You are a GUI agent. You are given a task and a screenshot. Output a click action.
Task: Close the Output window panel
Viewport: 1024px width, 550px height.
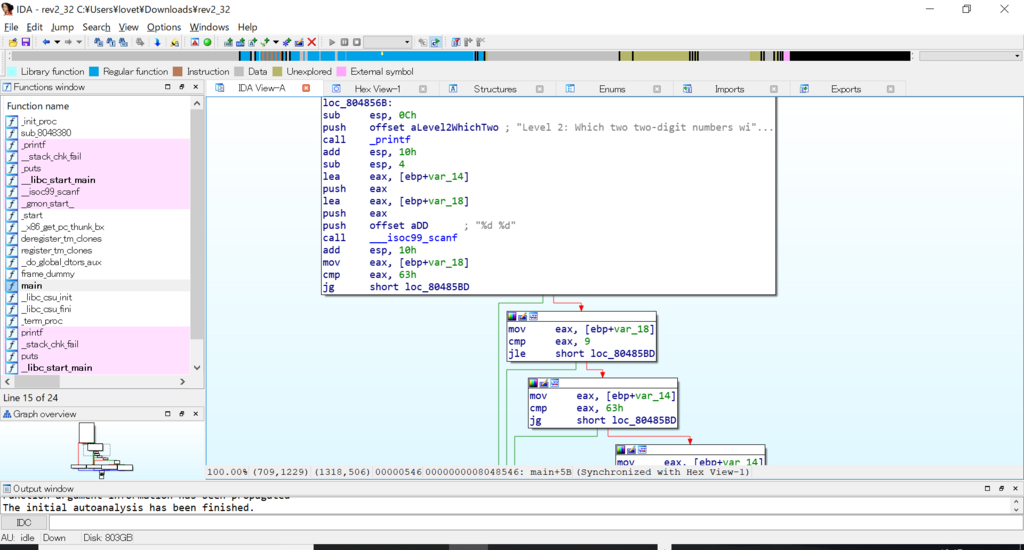coord(1016,488)
